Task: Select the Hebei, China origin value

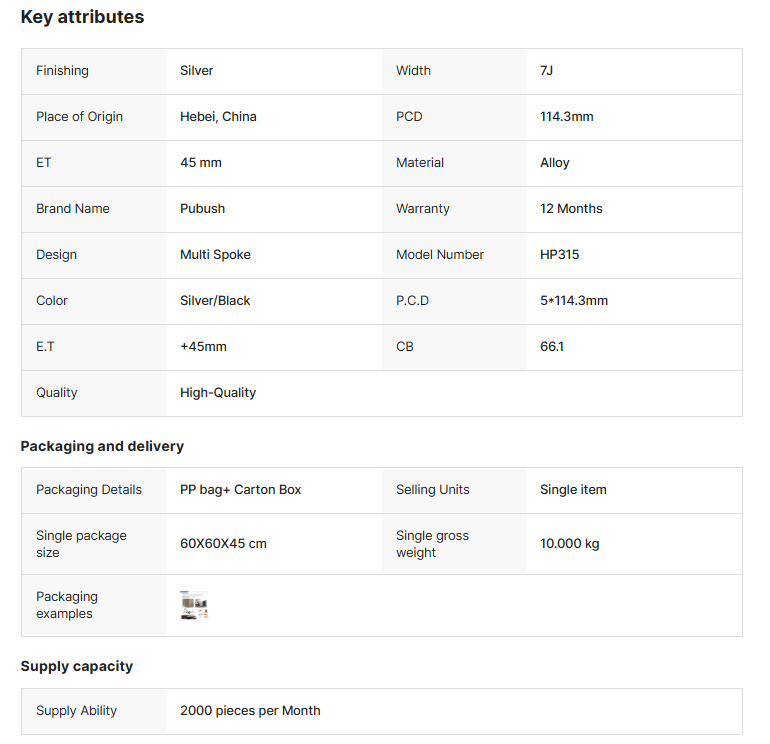Action: pyautogui.click(x=218, y=117)
